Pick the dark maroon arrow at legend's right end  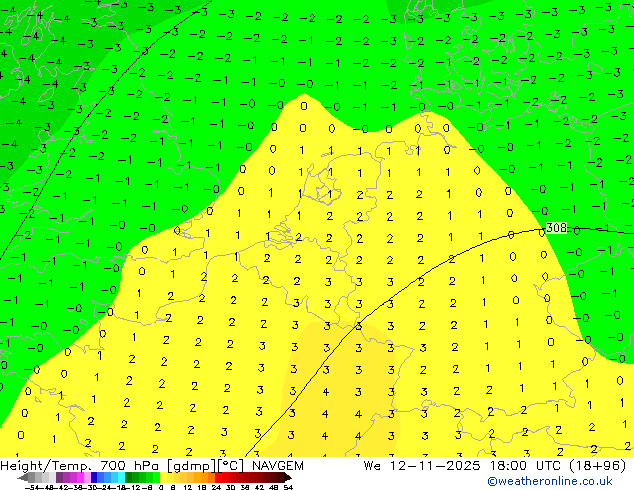point(288,477)
